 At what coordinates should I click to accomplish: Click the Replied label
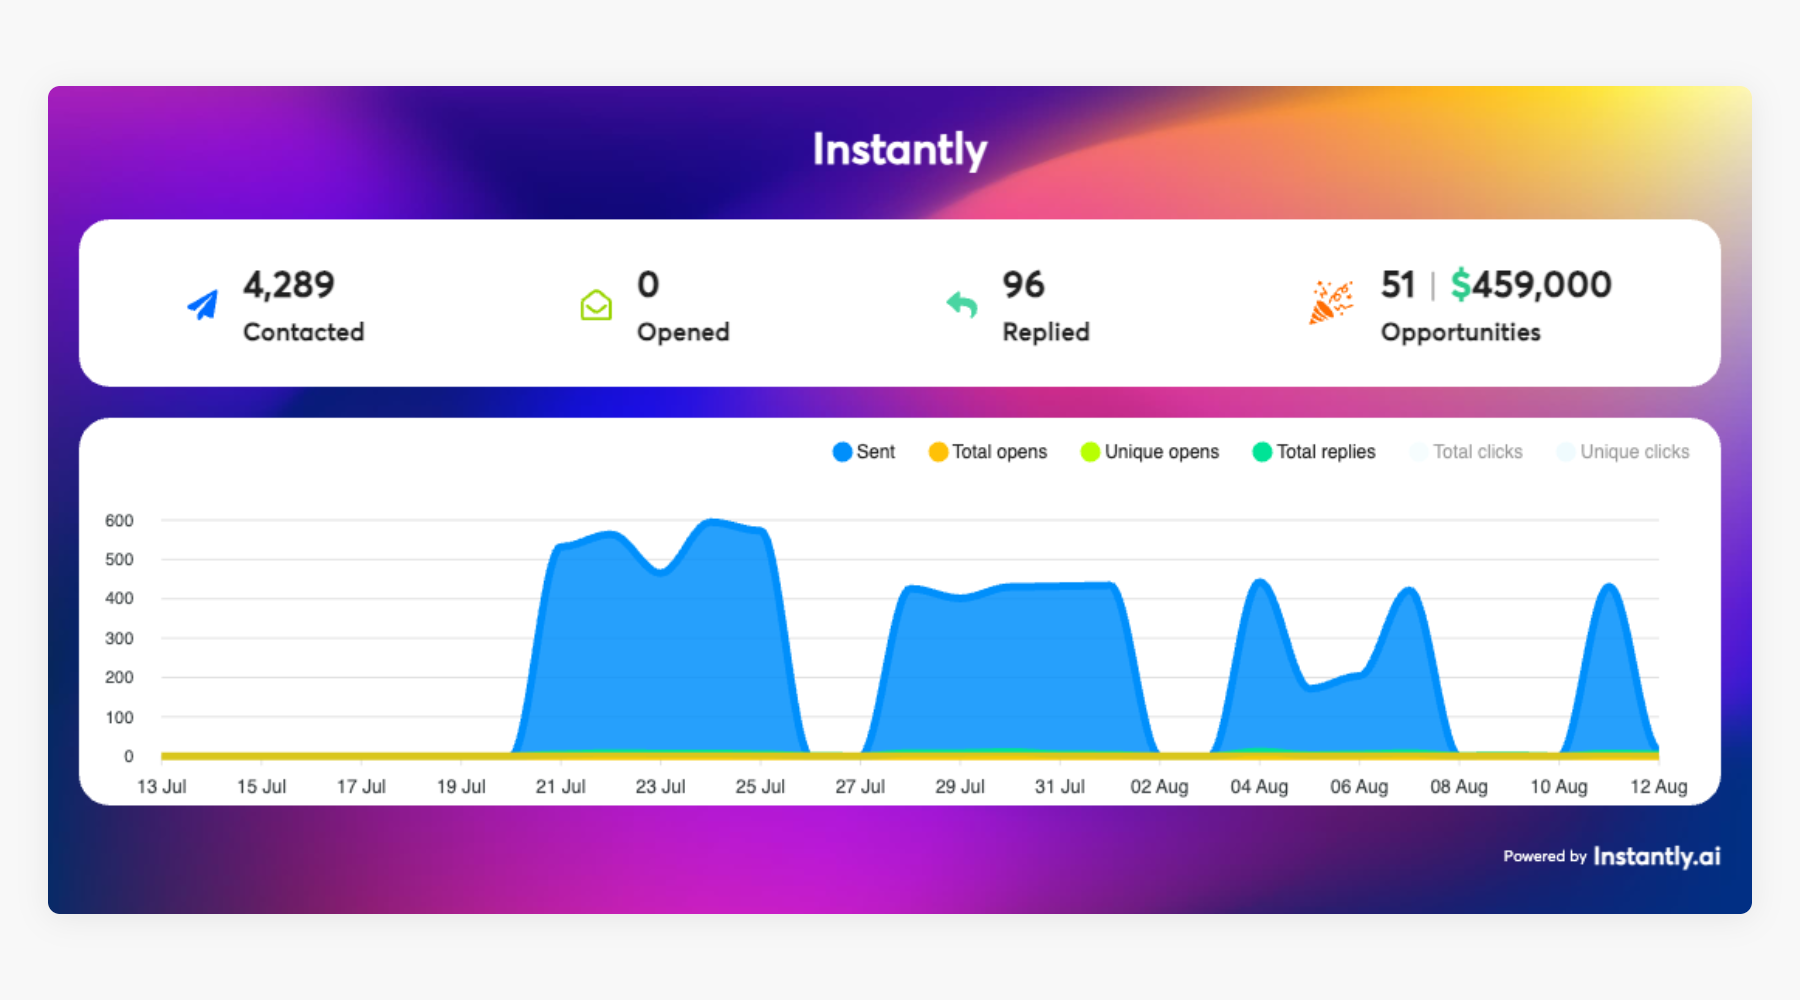[1046, 333]
